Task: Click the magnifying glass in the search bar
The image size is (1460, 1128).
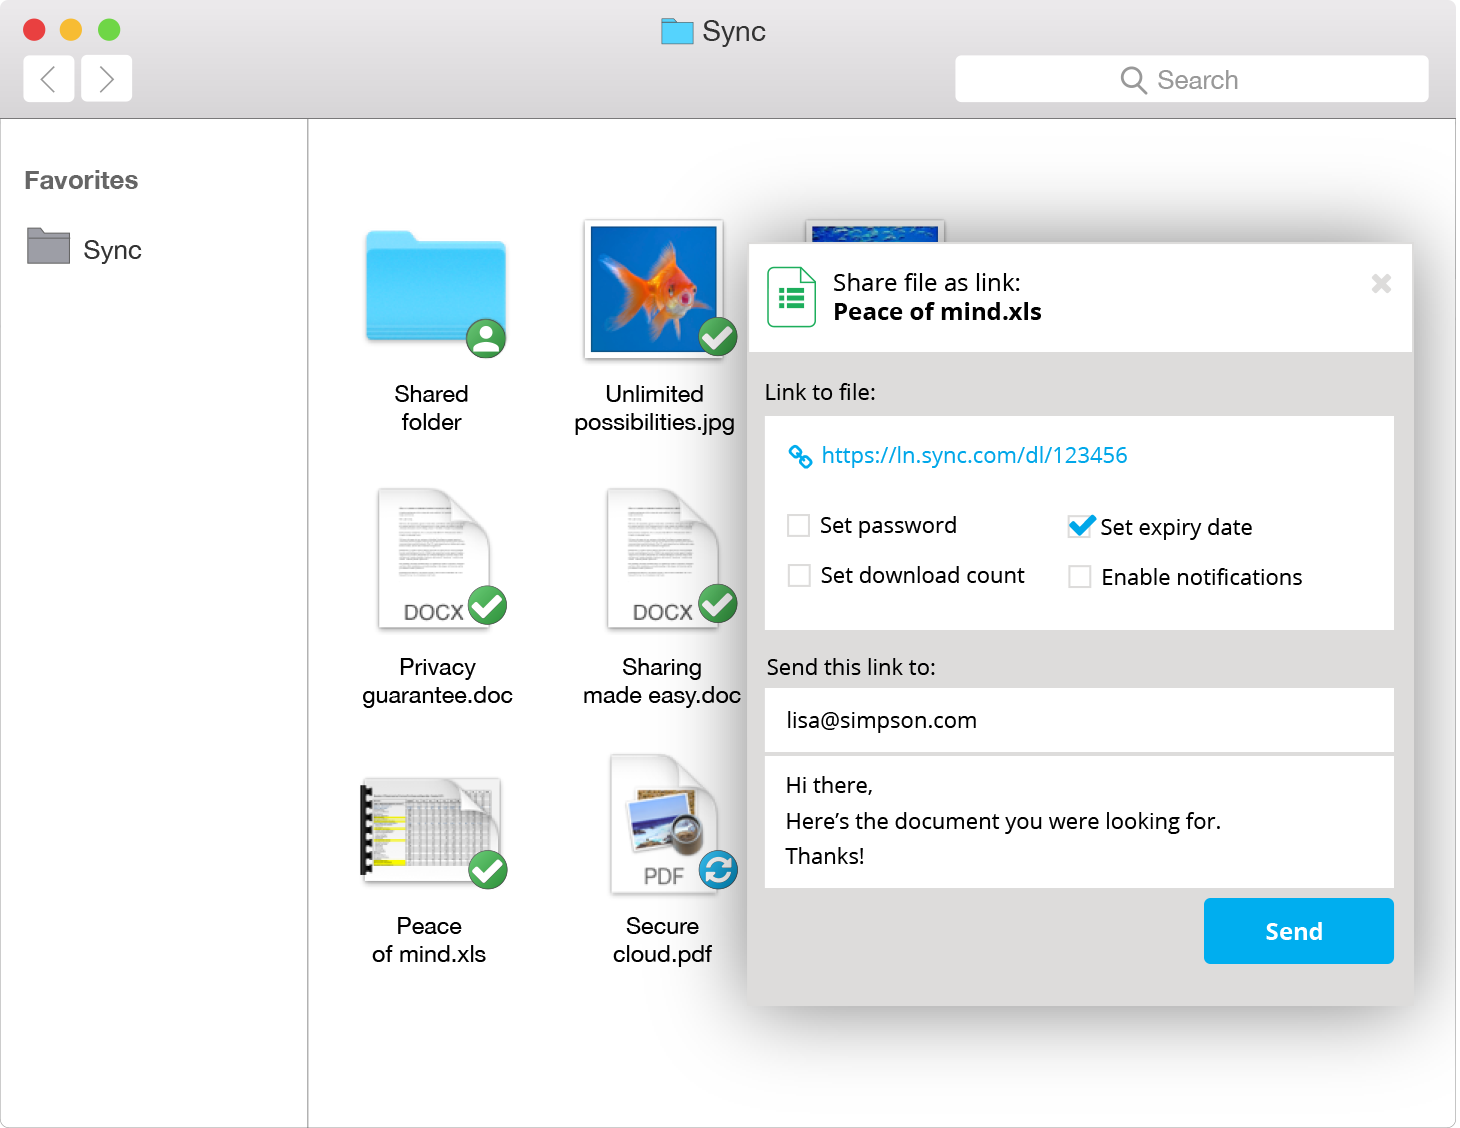Action: click(x=1133, y=79)
